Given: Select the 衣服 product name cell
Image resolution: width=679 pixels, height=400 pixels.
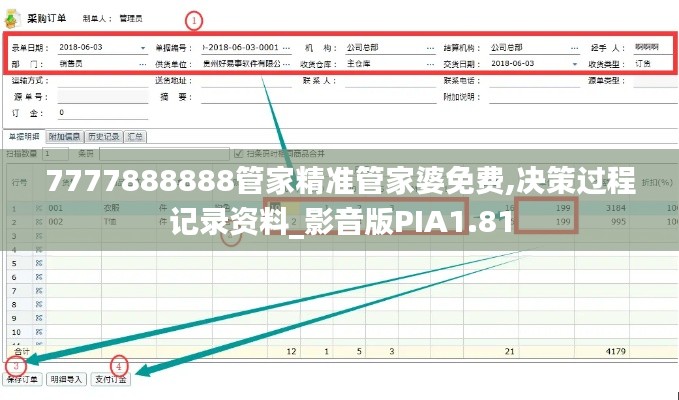Looking at the screenshot, I should click(x=129, y=208).
